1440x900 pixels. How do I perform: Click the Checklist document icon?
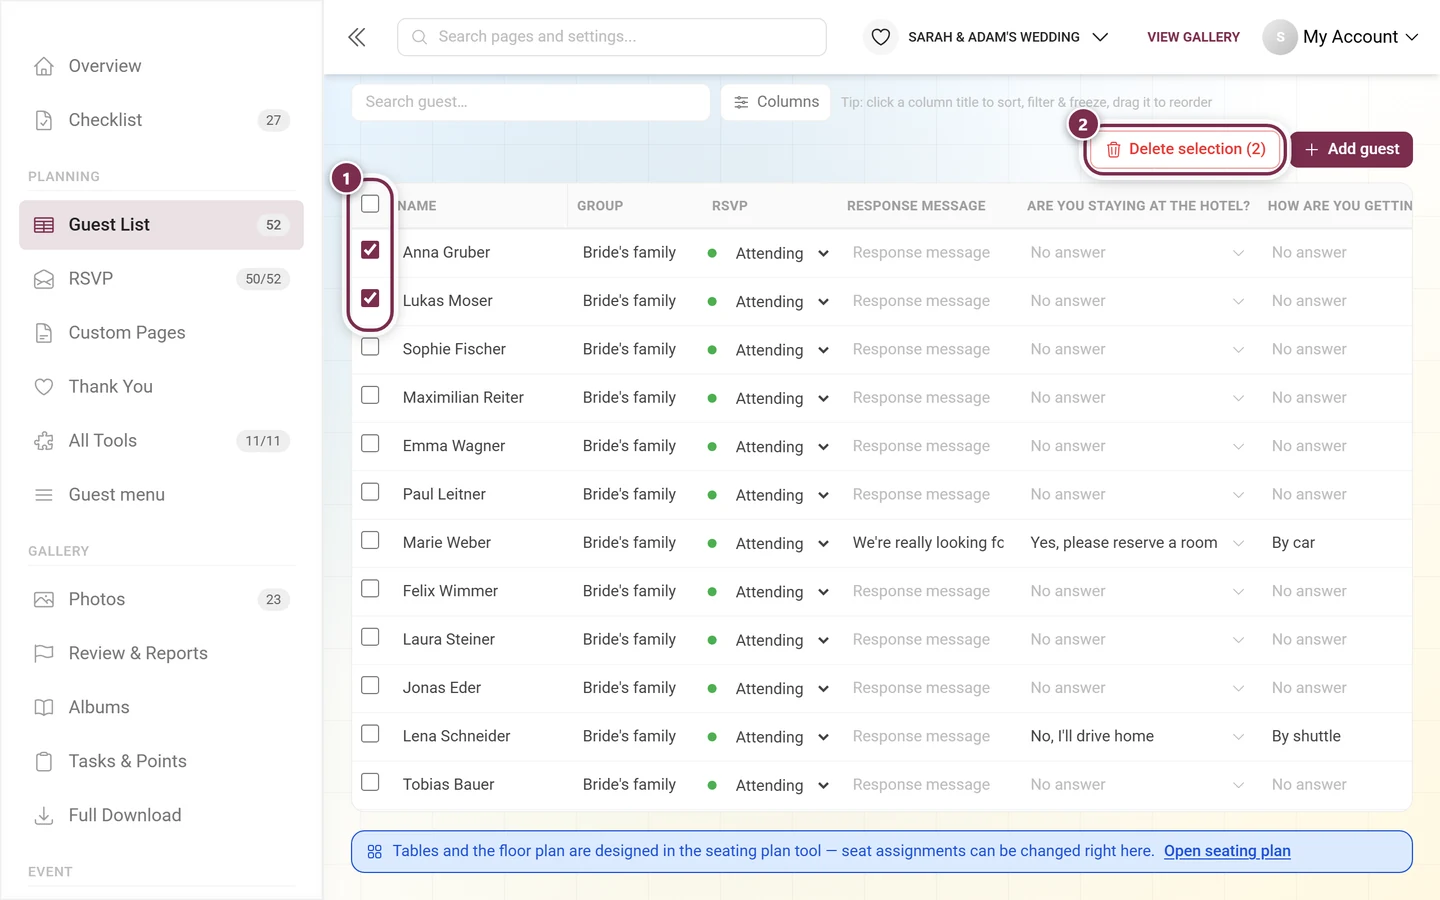(x=44, y=120)
